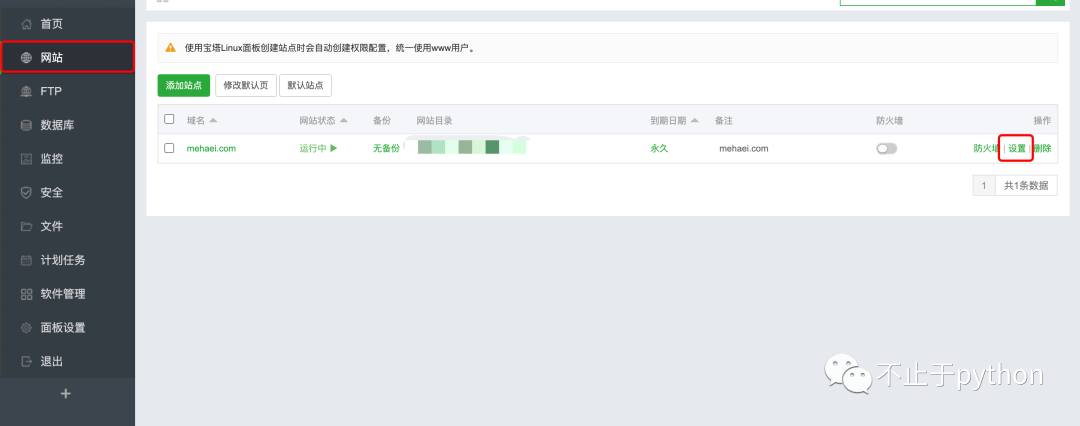The width and height of the screenshot is (1080, 426).
Task: Click the home icon in the sidebar
Action: tap(27, 23)
